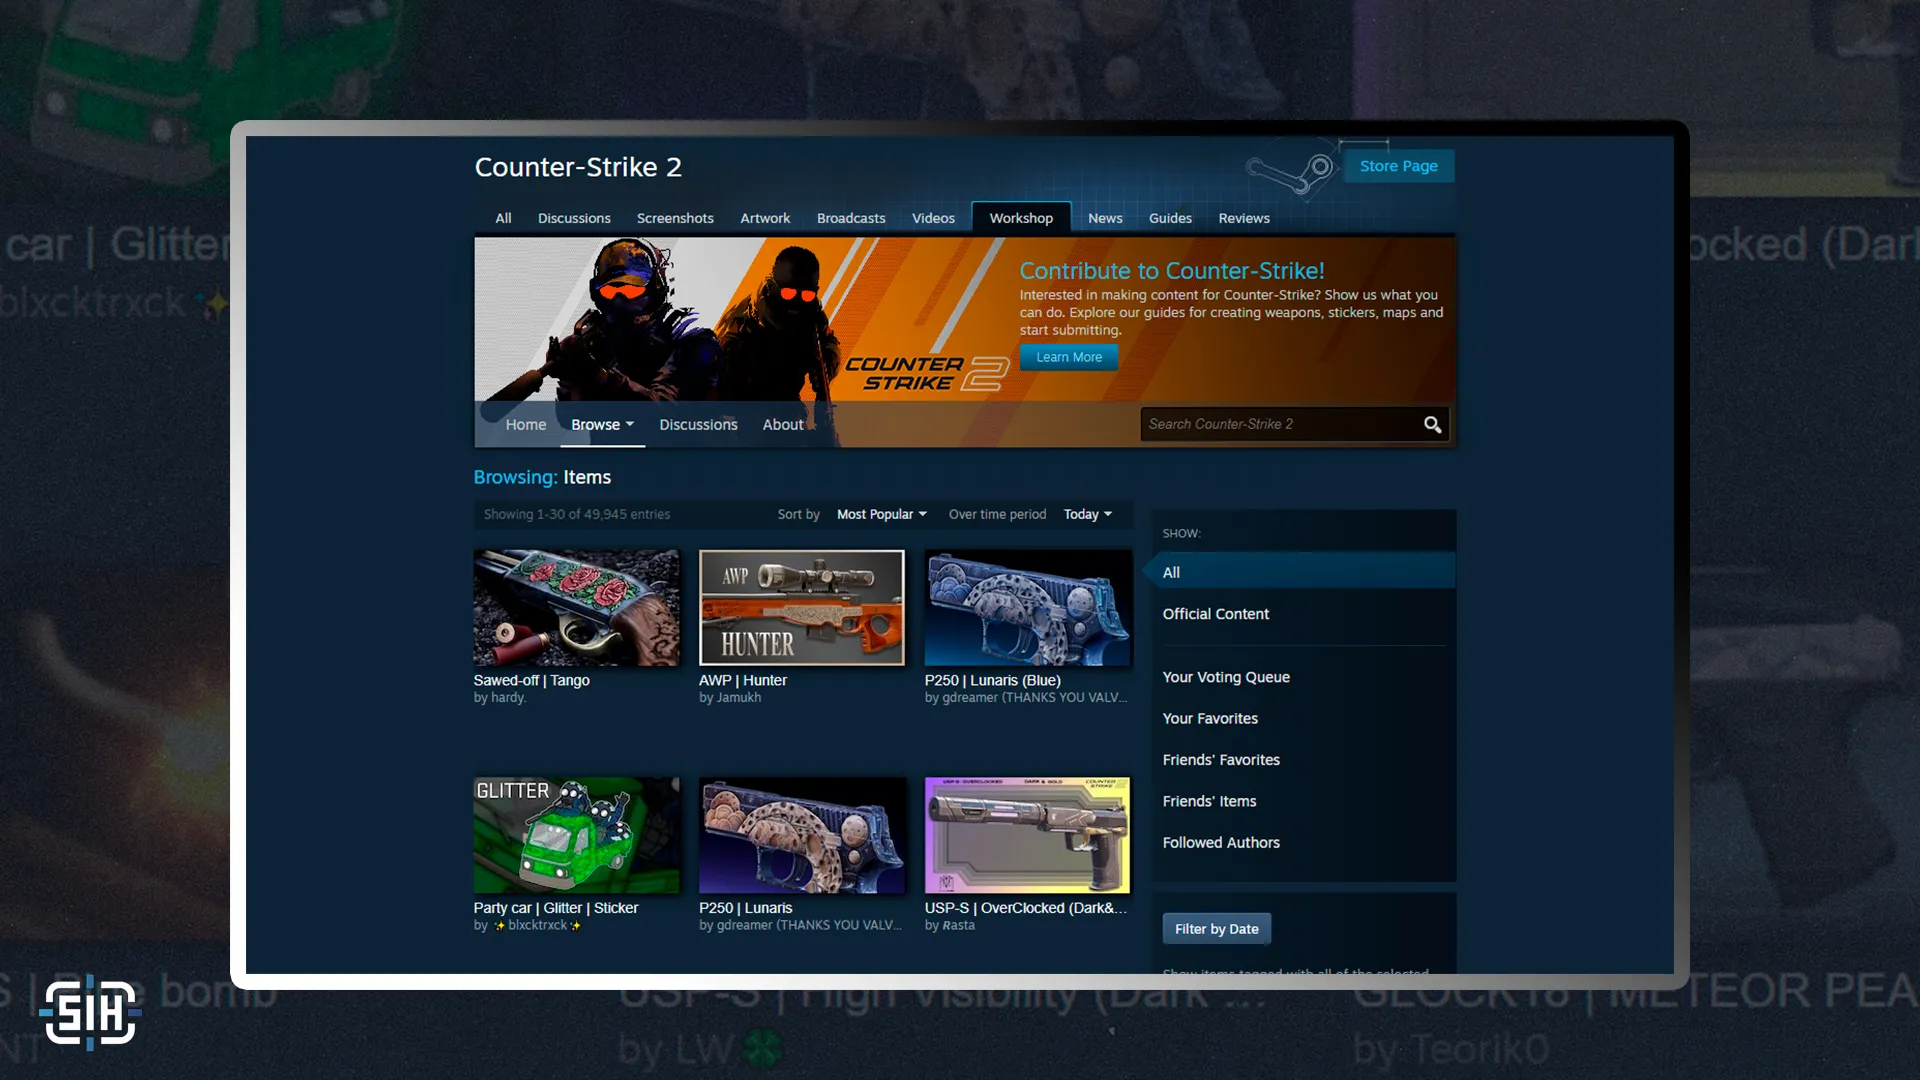
Task: Open the Screenshots section
Action: tap(675, 218)
